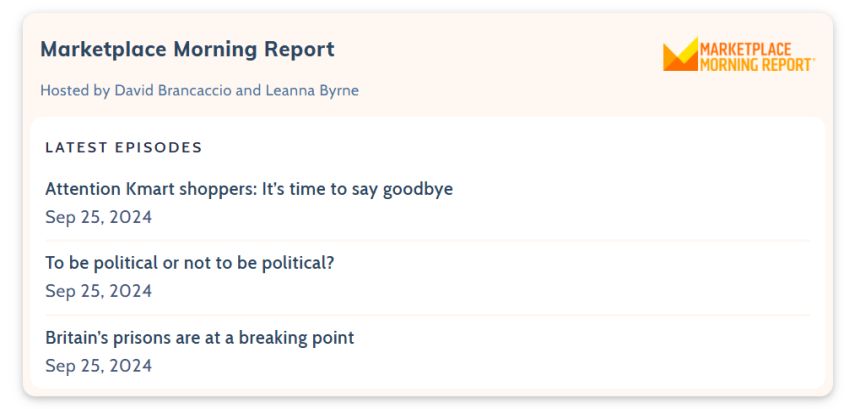Click the orange MARKETPLACE word in logo
The image size is (850, 409).
pyautogui.click(x=745, y=50)
